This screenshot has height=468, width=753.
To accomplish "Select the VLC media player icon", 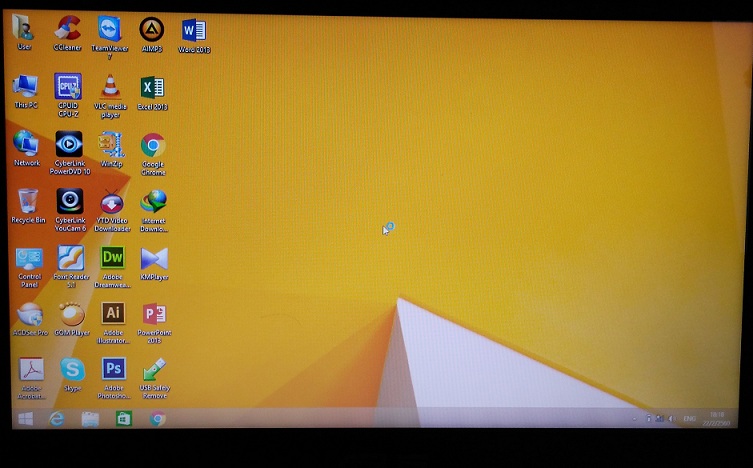I will pyautogui.click(x=110, y=96).
